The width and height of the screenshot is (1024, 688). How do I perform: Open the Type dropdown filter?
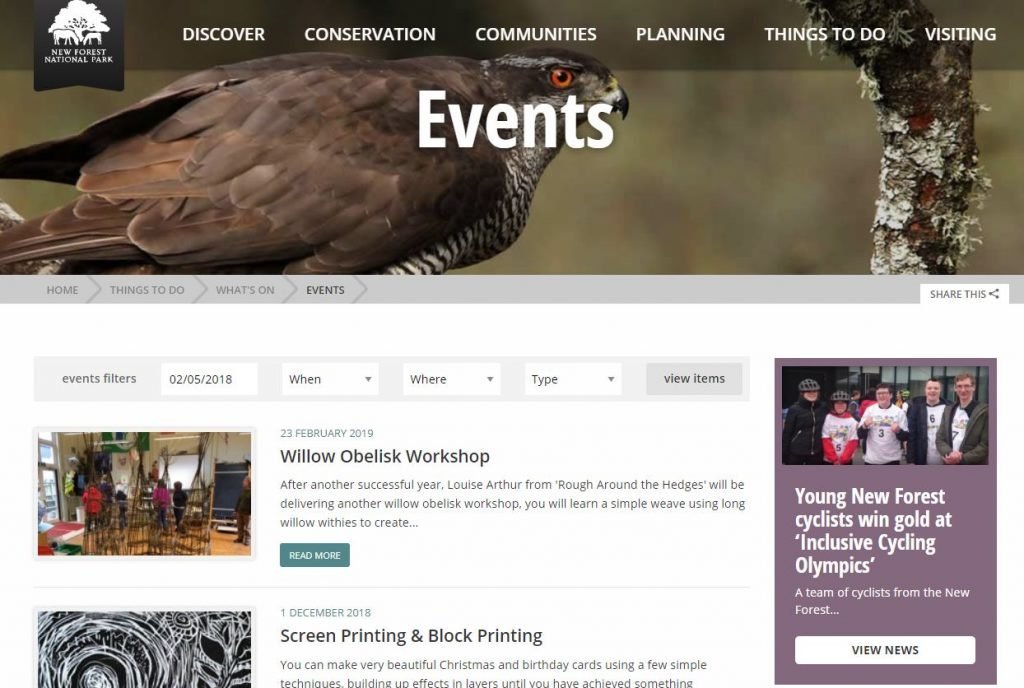point(573,379)
